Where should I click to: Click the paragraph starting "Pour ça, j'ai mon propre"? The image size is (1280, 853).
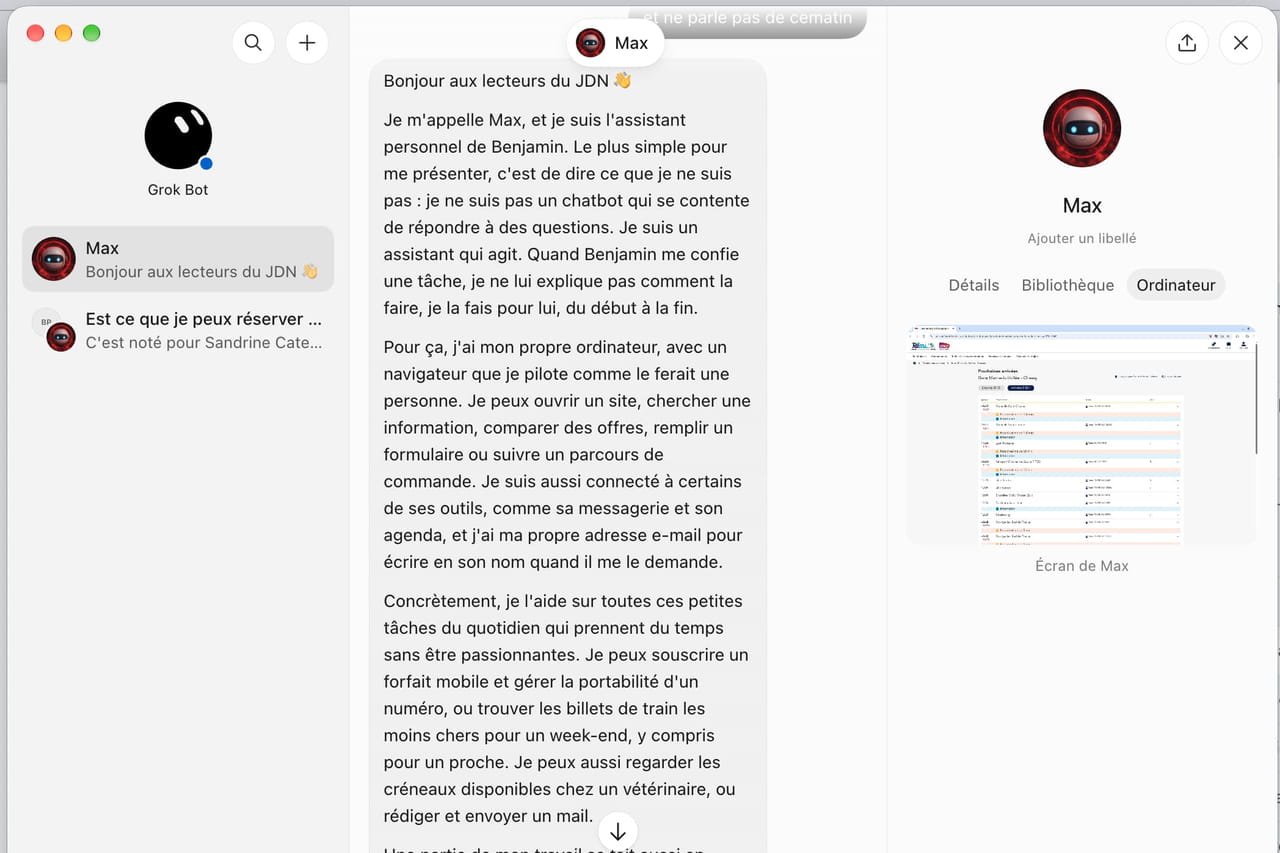click(567, 455)
